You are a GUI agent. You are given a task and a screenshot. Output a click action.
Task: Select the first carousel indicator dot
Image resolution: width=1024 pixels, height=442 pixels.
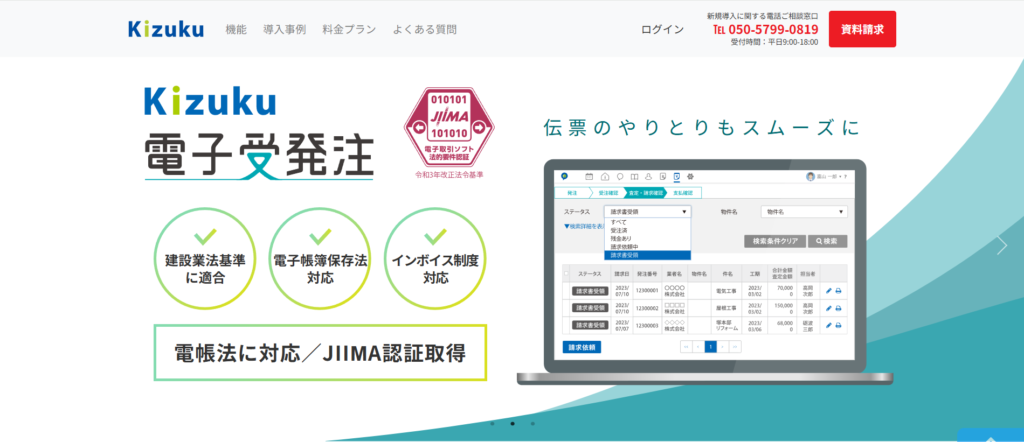pyautogui.click(x=492, y=423)
